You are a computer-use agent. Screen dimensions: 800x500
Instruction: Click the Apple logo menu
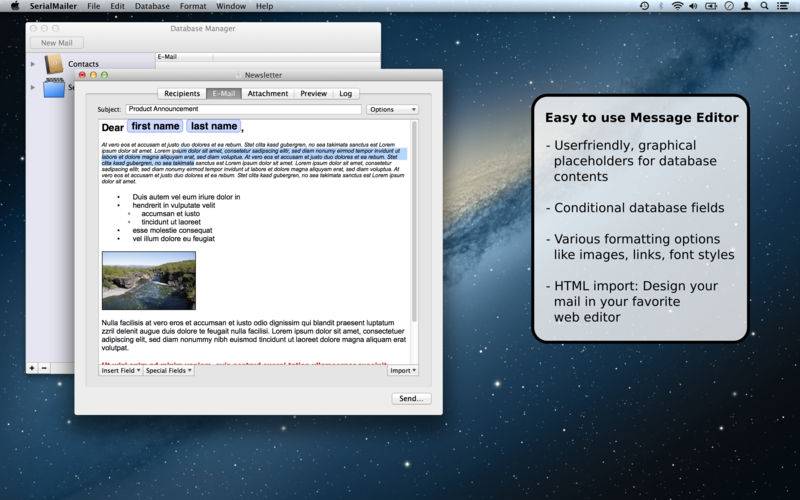click(15, 6)
